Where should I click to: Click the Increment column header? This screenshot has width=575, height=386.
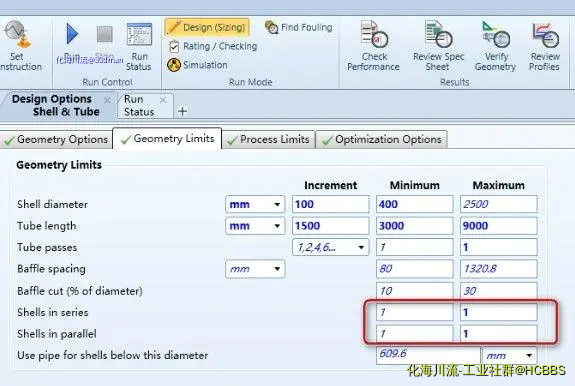click(330, 185)
